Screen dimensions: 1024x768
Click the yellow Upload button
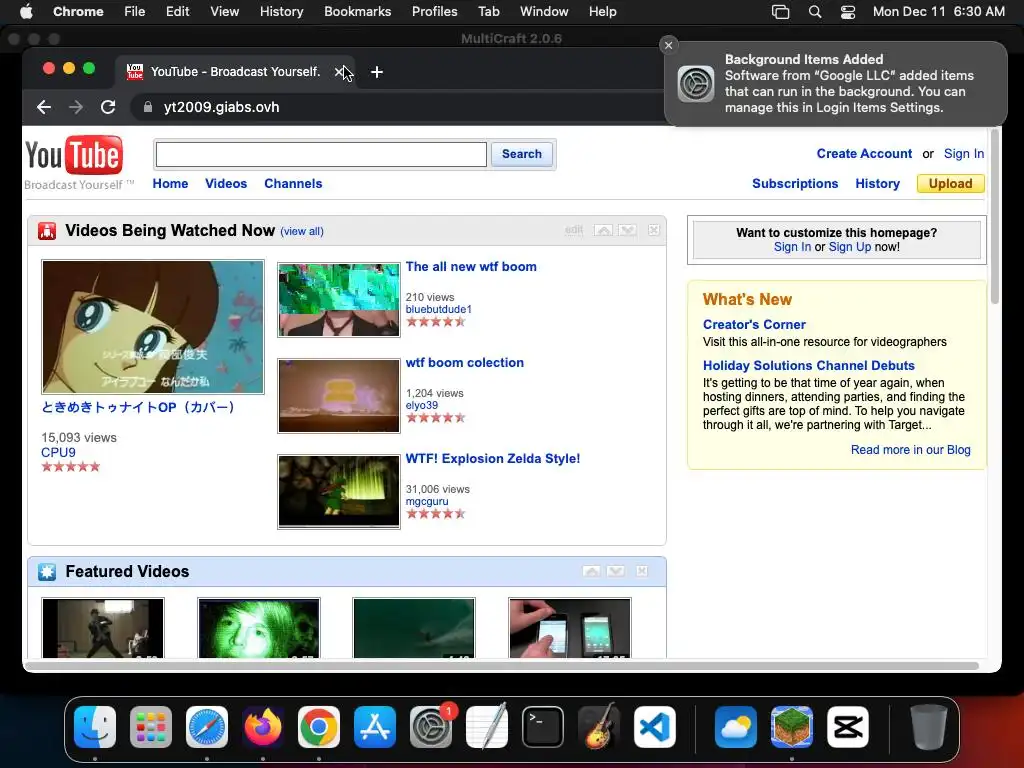coord(950,184)
